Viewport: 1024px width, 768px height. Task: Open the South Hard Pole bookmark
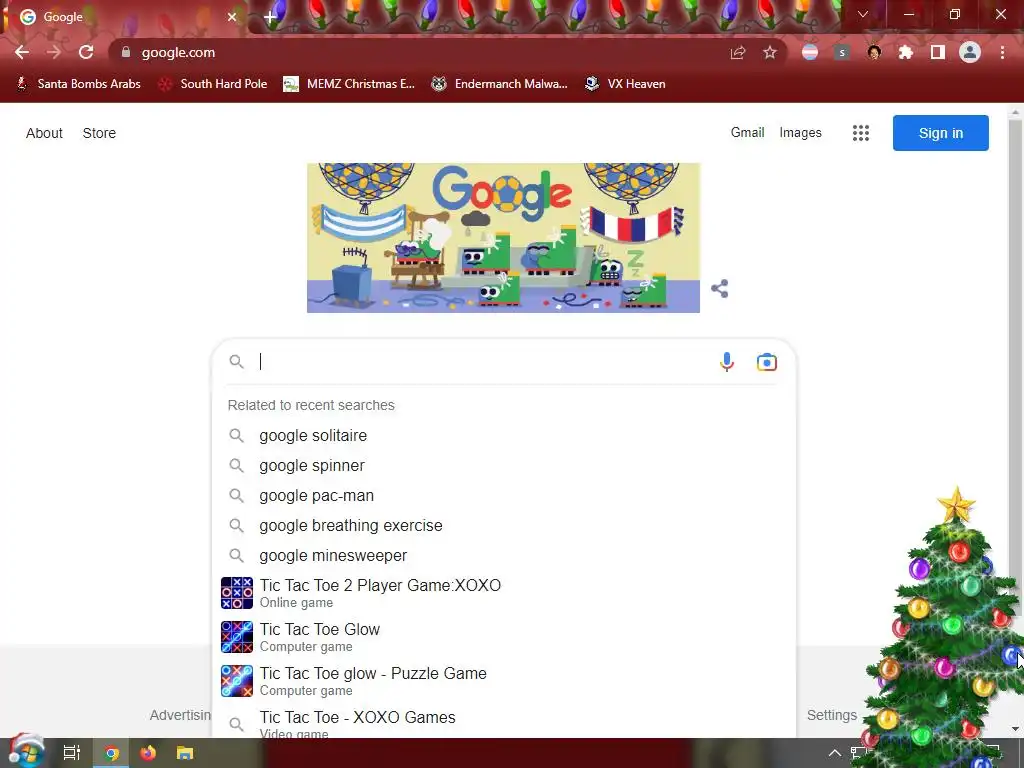(214, 84)
